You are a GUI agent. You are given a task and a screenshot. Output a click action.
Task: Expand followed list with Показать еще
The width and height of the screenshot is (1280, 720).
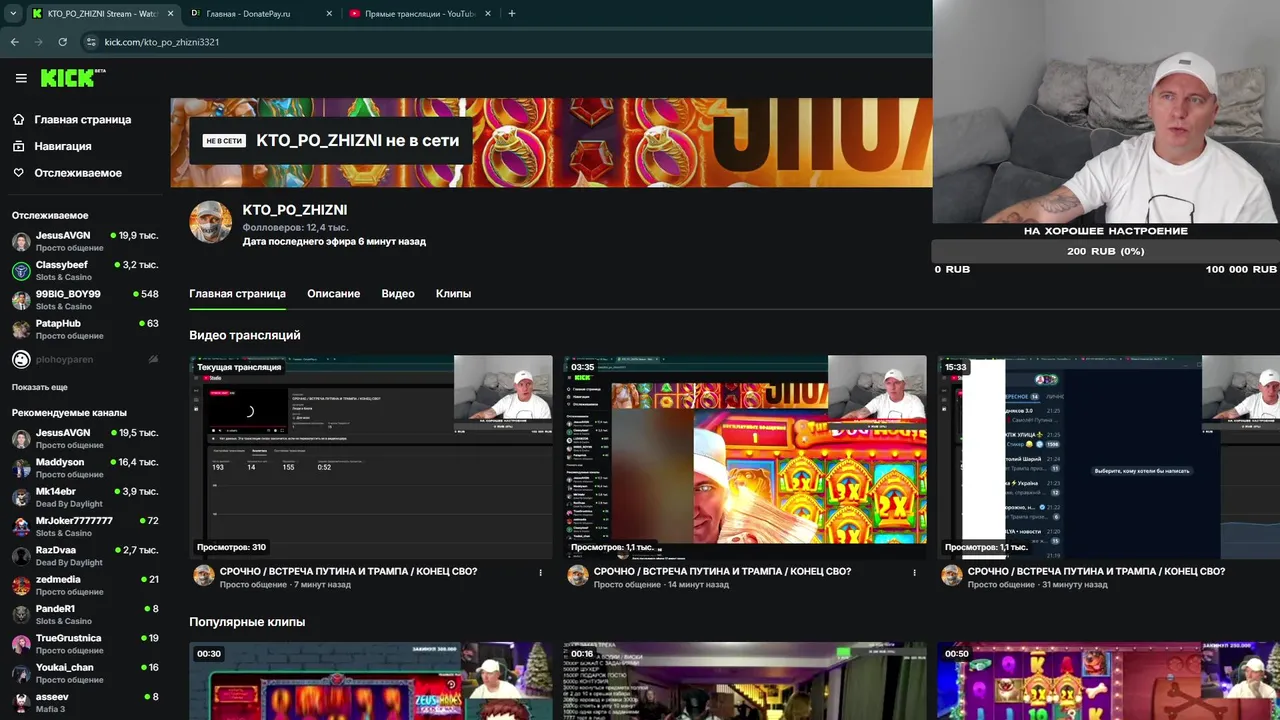pyautogui.click(x=40, y=387)
